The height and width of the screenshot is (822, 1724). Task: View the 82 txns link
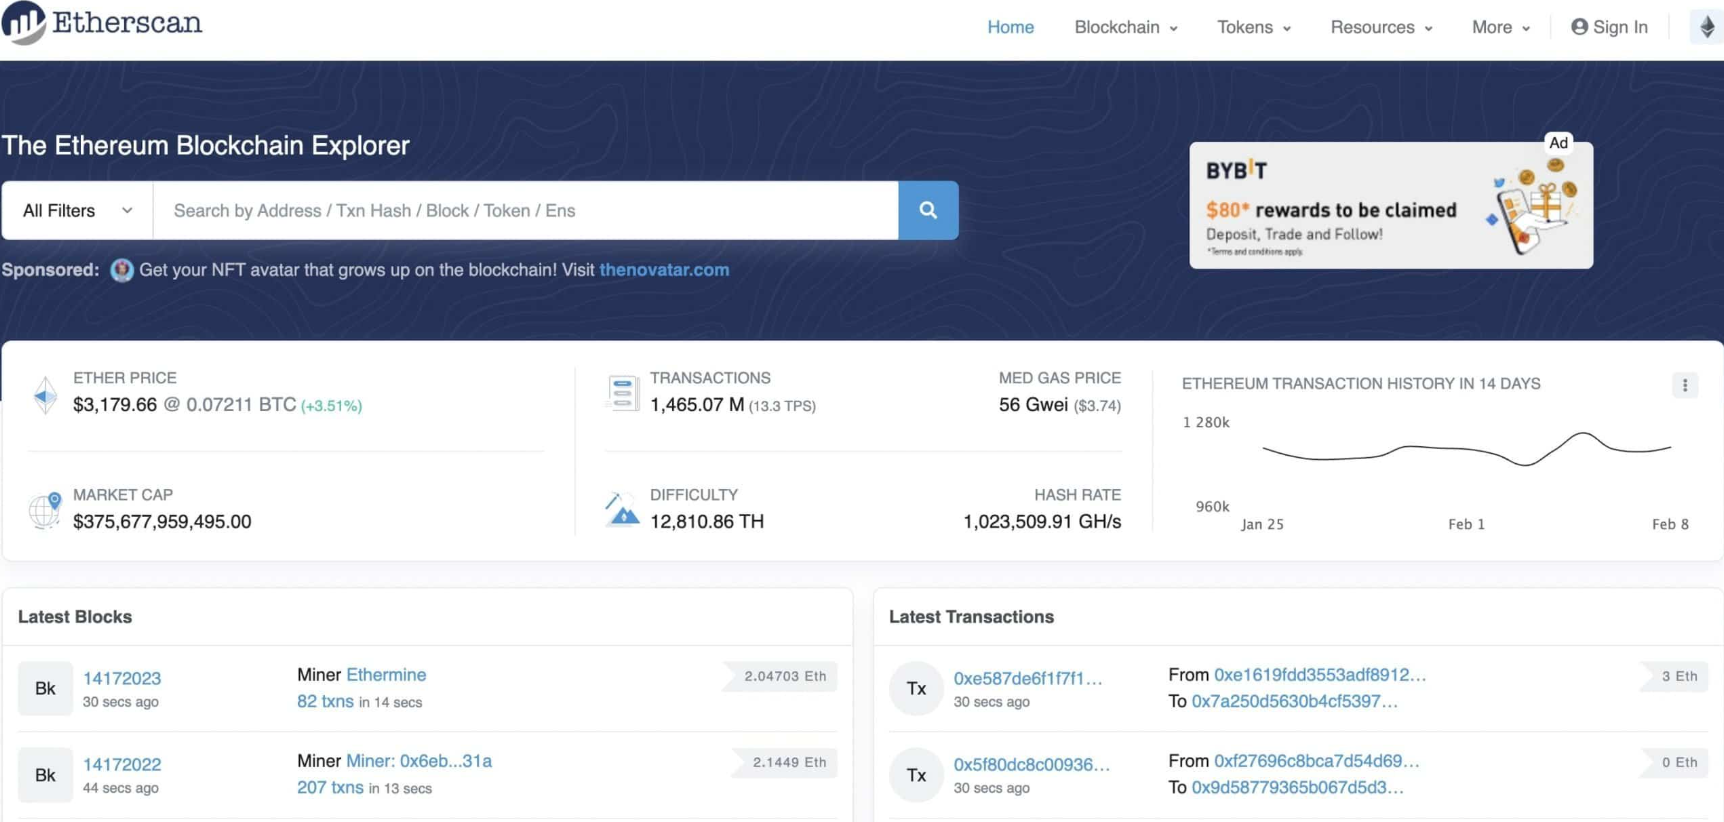[325, 701]
